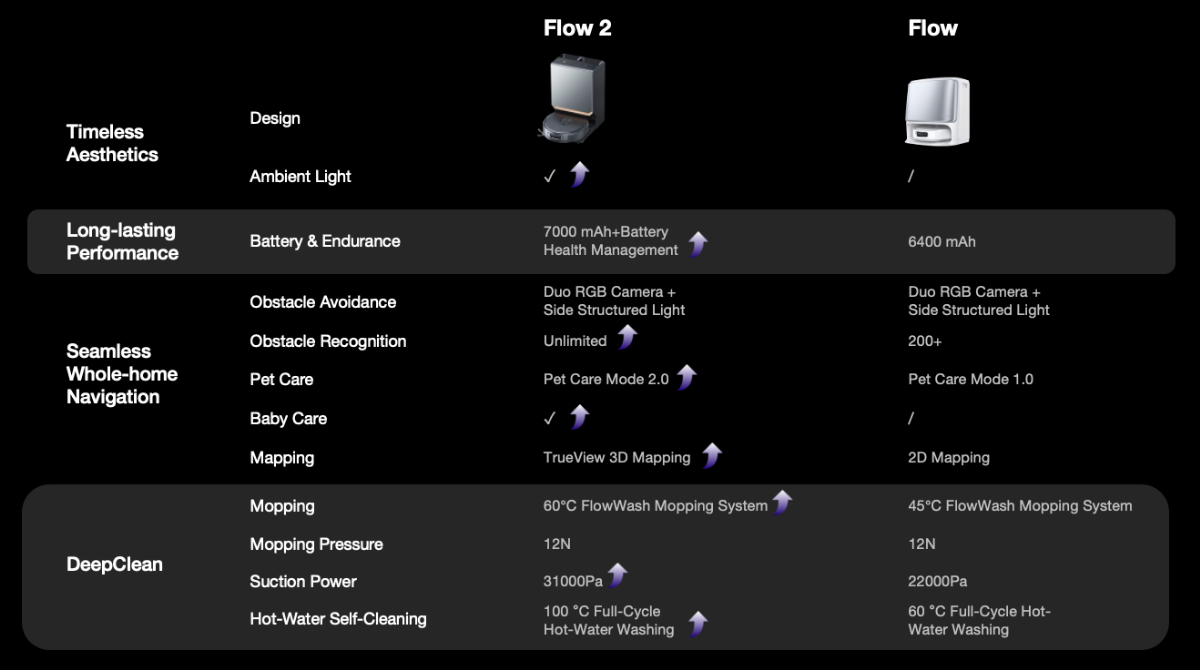Click the upgrade arrow beside Ambient Light checkmark
The height and width of the screenshot is (670, 1200).
click(579, 175)
